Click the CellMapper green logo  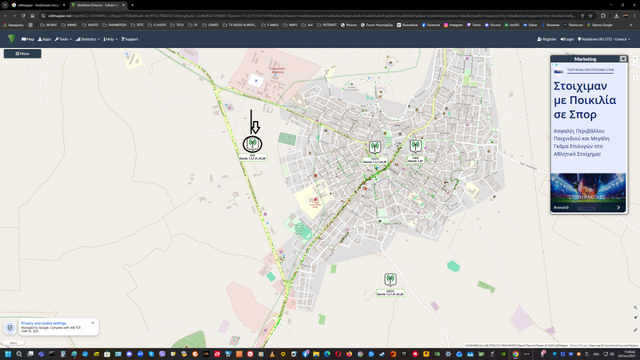[11, 39]
